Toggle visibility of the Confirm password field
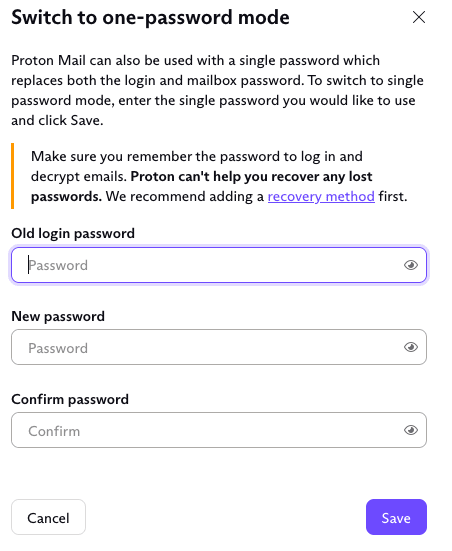The height and width of the screenshot is (551, 452). pyautogui.click(x=411, y=430)
